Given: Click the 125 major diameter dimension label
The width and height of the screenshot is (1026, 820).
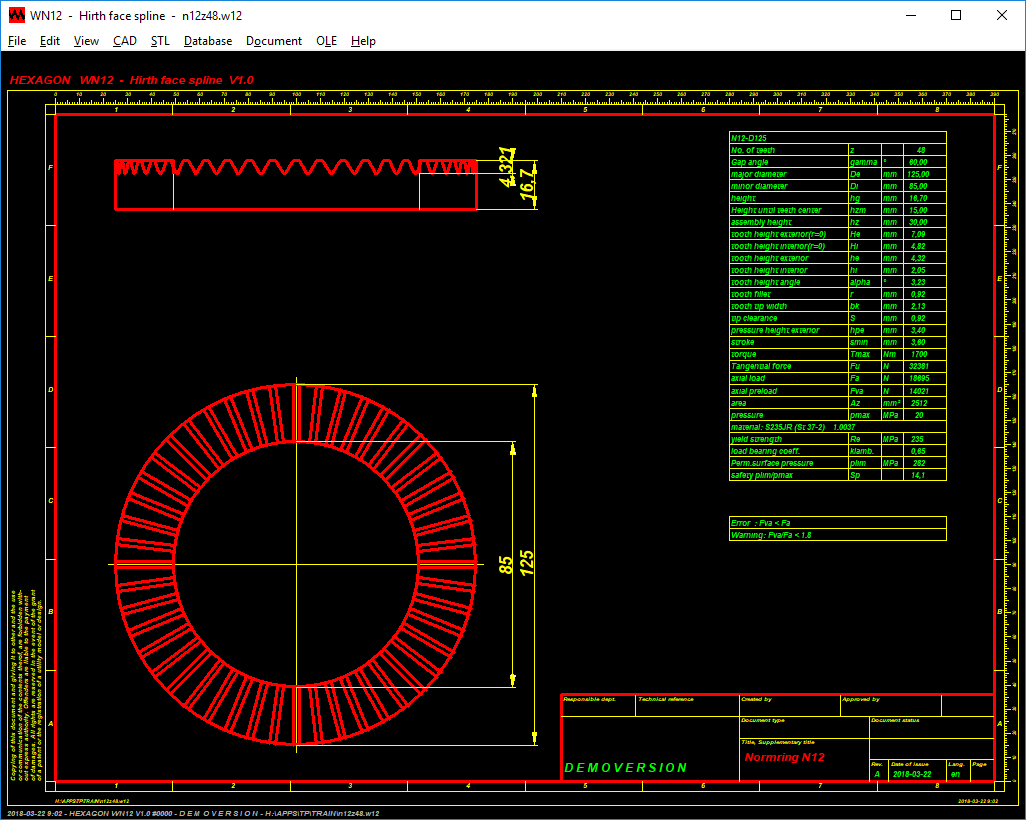Looking at the screenshot, I should point(528,565).
